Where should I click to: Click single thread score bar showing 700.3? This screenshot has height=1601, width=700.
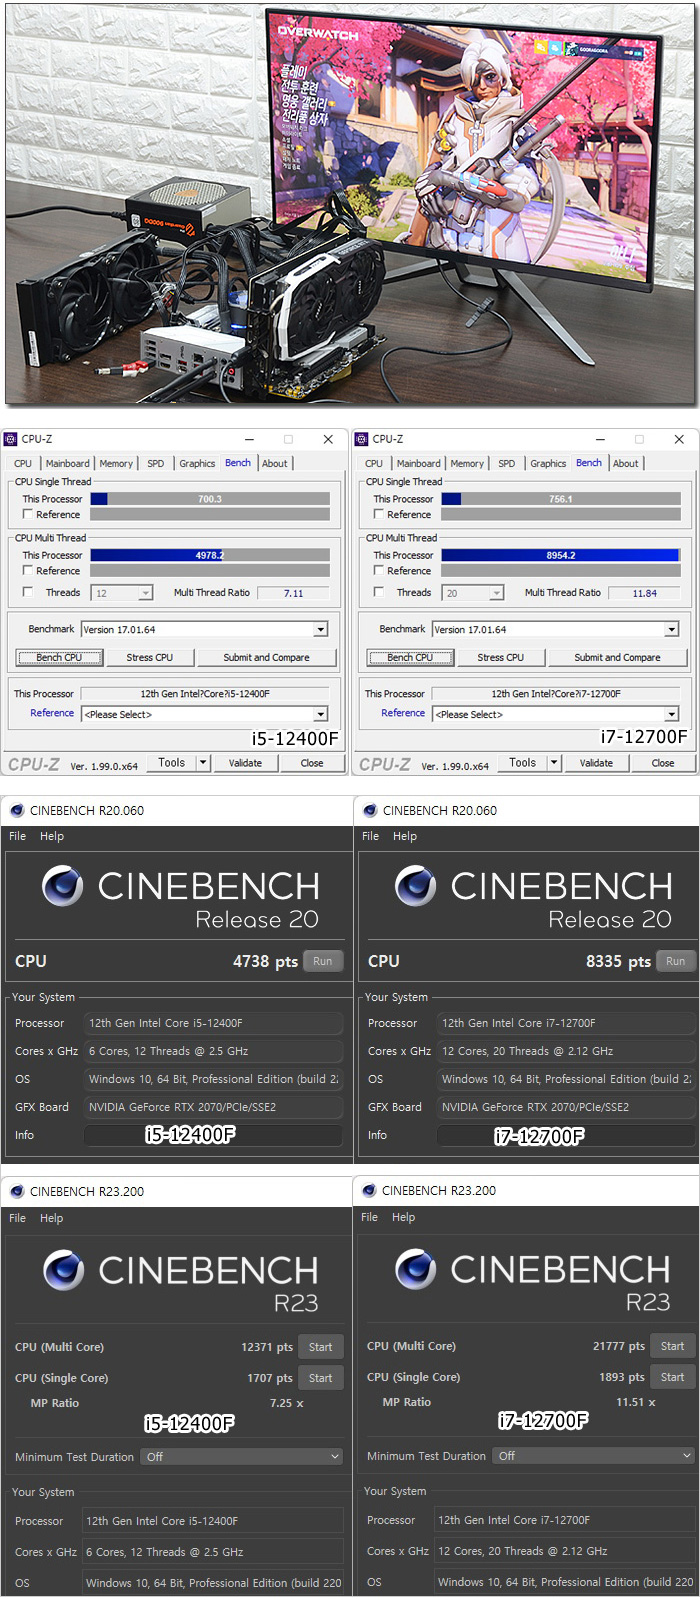click(x=210, y=498)
